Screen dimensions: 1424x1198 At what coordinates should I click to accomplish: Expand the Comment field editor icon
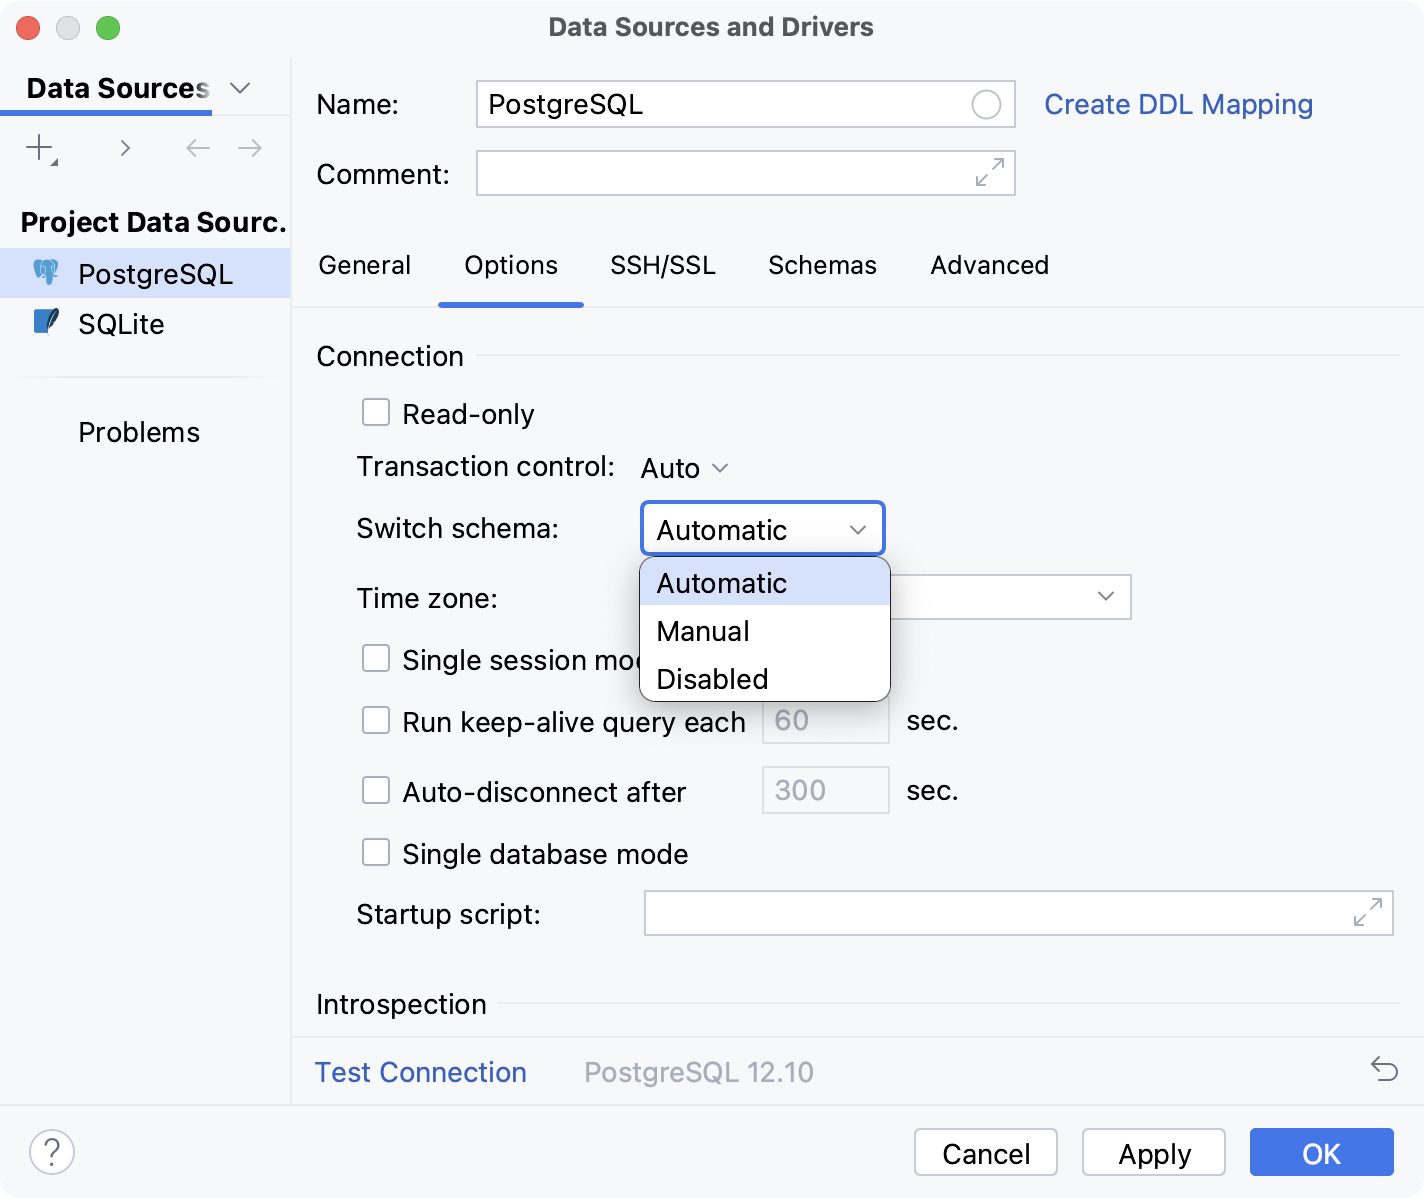(988, 172)
